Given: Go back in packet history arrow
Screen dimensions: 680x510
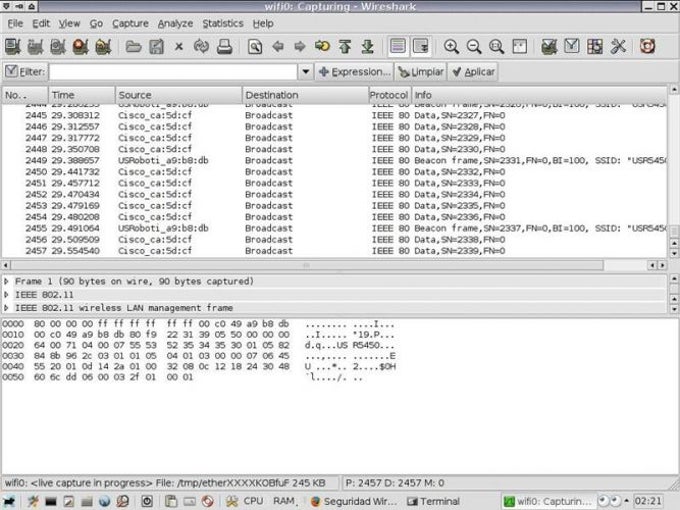Looking at the screenshot, I should click(x=278, y=46).
